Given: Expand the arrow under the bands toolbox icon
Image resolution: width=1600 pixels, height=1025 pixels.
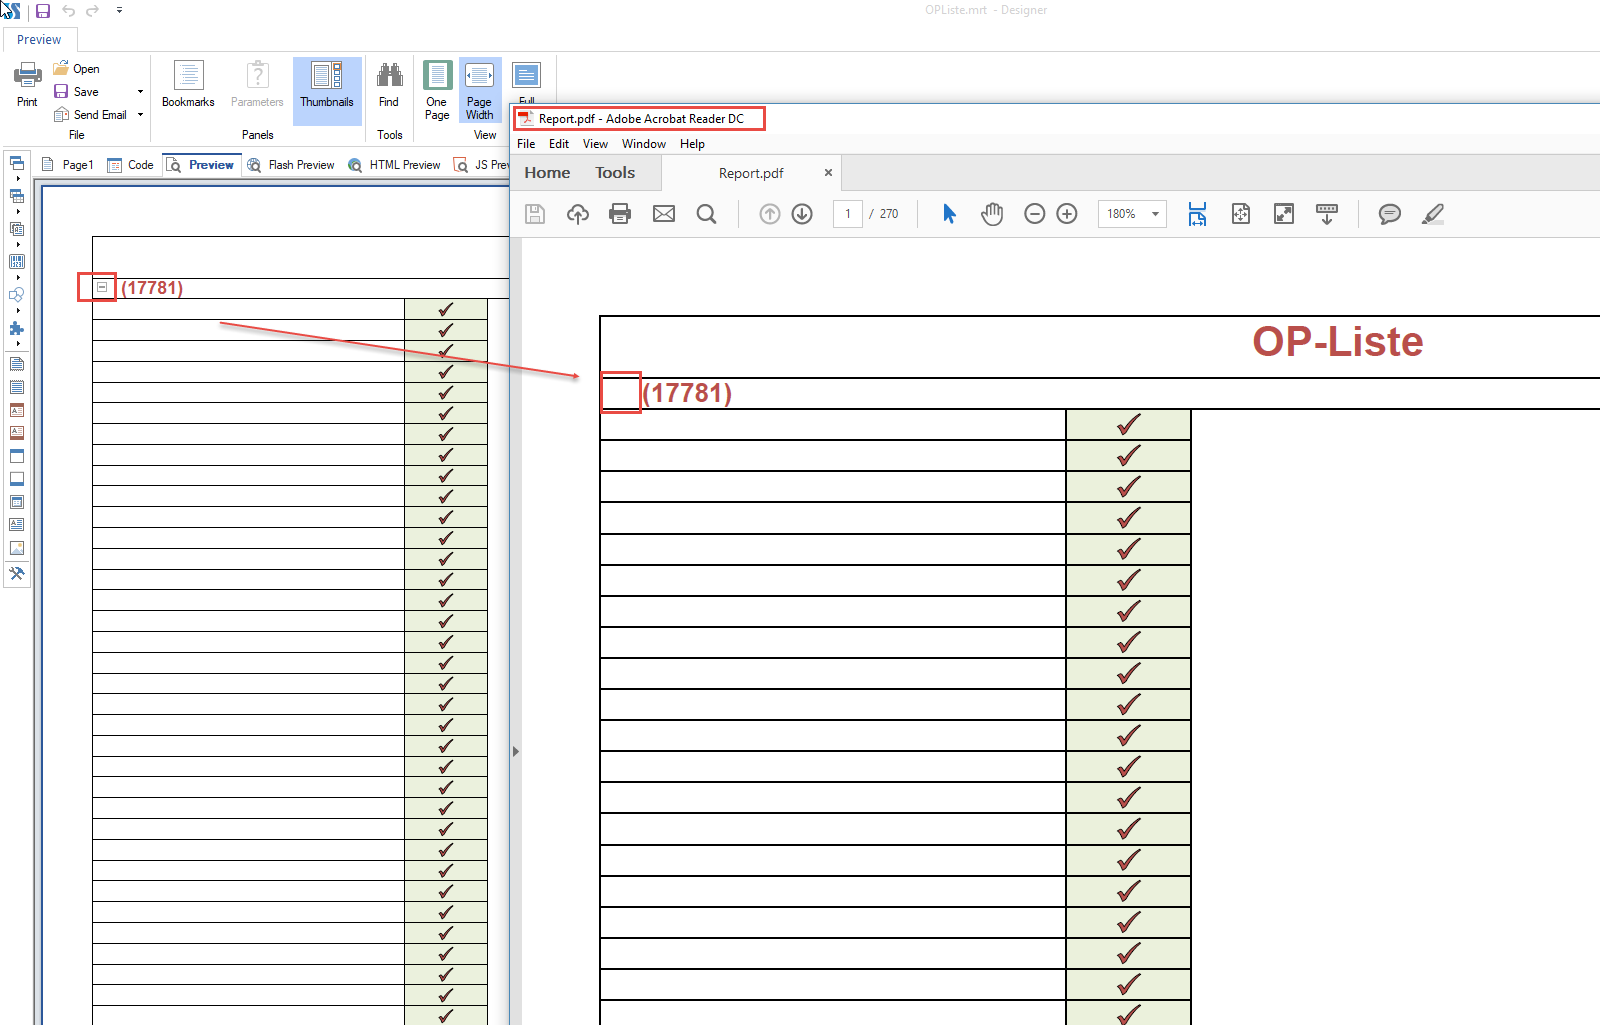Looking at the screenshot, I should [18, 178].
